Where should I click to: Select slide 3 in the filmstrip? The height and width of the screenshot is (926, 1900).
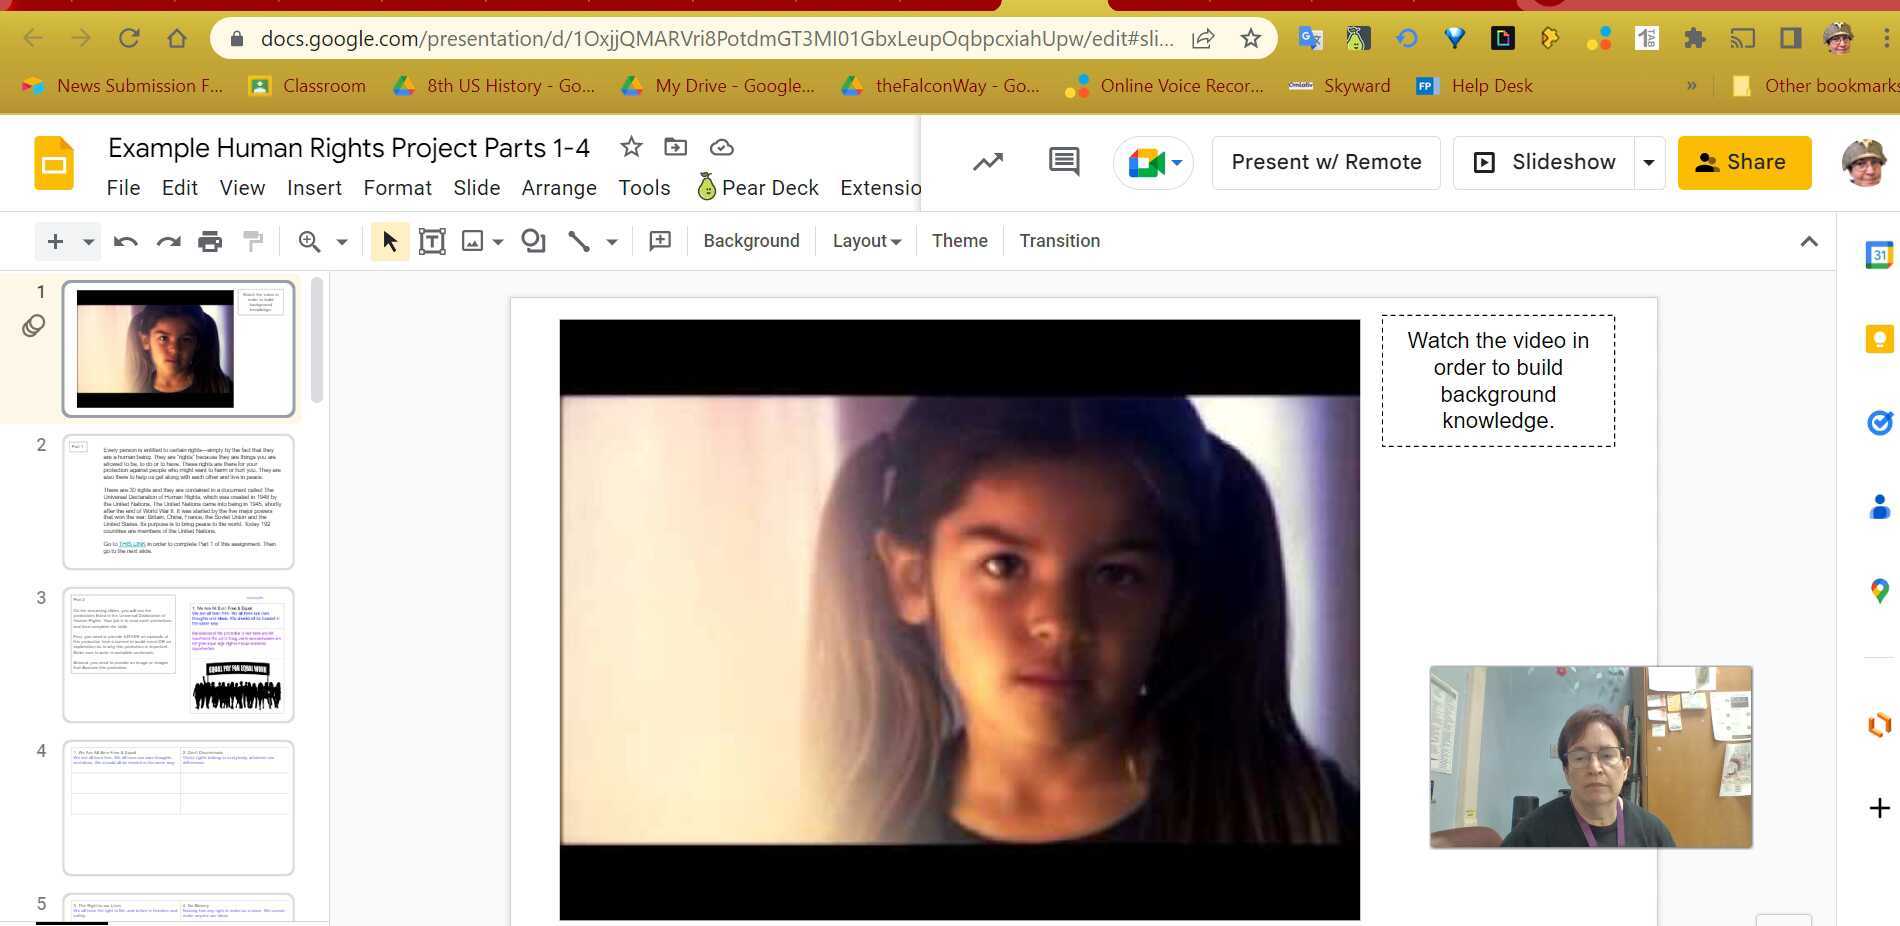[177, 655]
